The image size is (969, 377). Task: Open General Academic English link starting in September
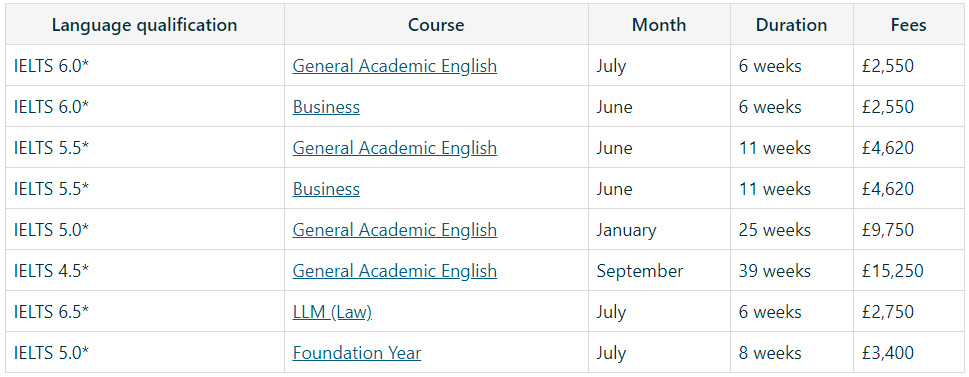click(x=394, y=271)
